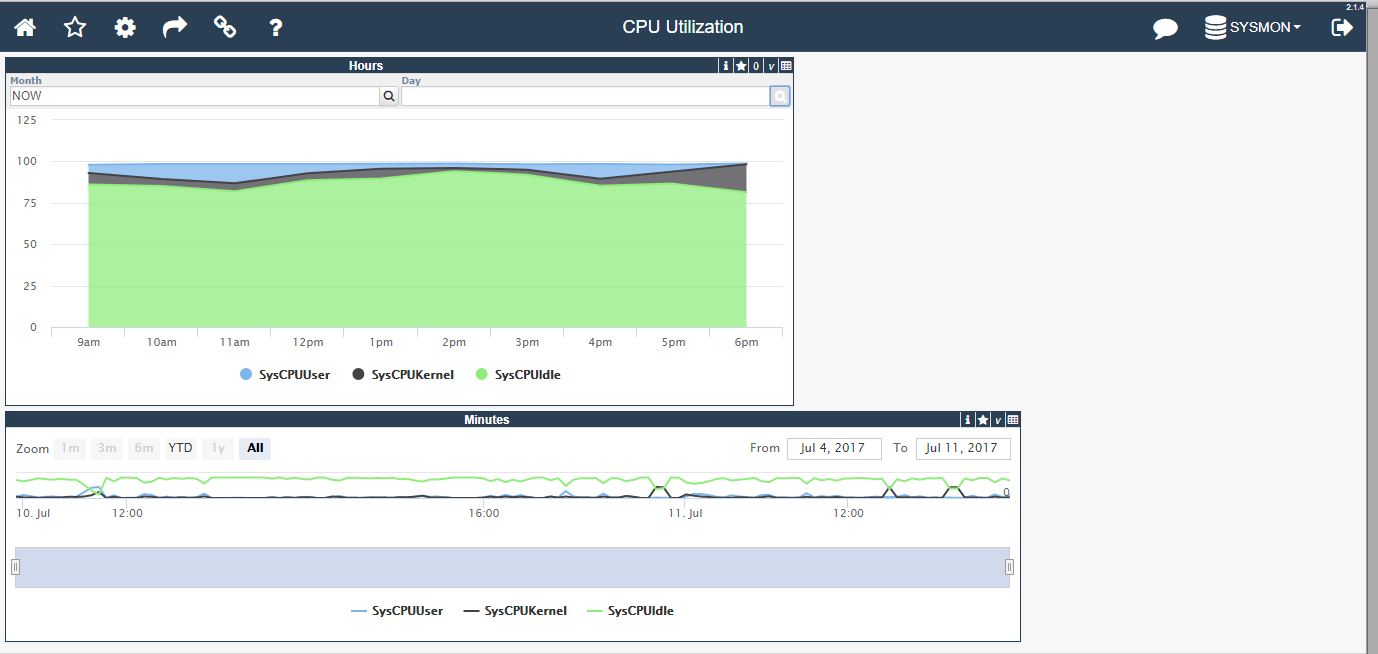The height and width of the screenshot is (654, 1378).
Task: Click the database icon beside SYSMON
Action: point(1215,27)
